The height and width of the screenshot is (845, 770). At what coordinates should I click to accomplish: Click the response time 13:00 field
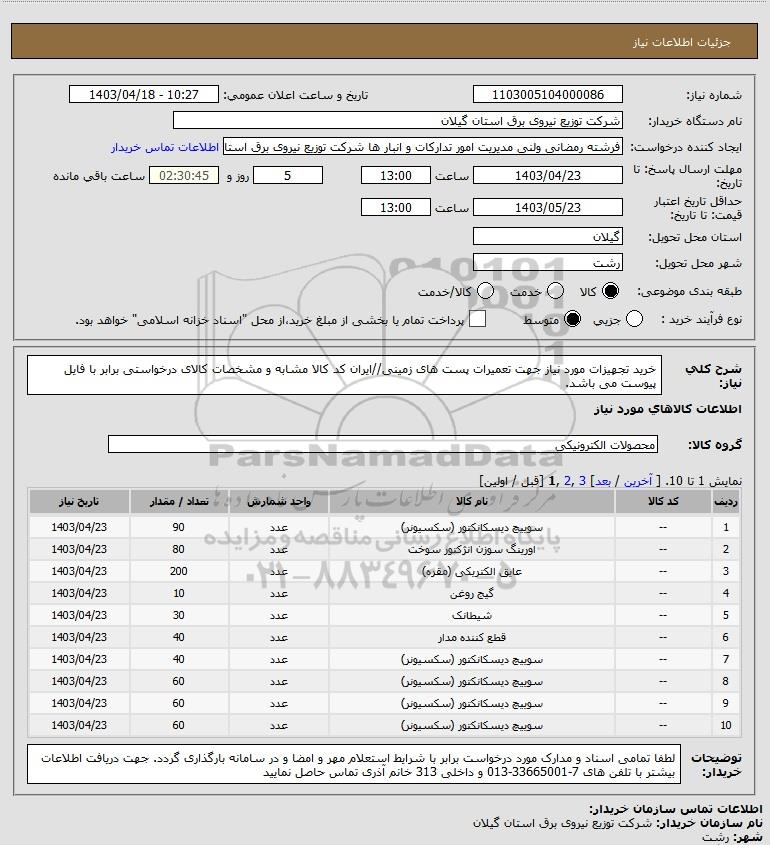396,175
